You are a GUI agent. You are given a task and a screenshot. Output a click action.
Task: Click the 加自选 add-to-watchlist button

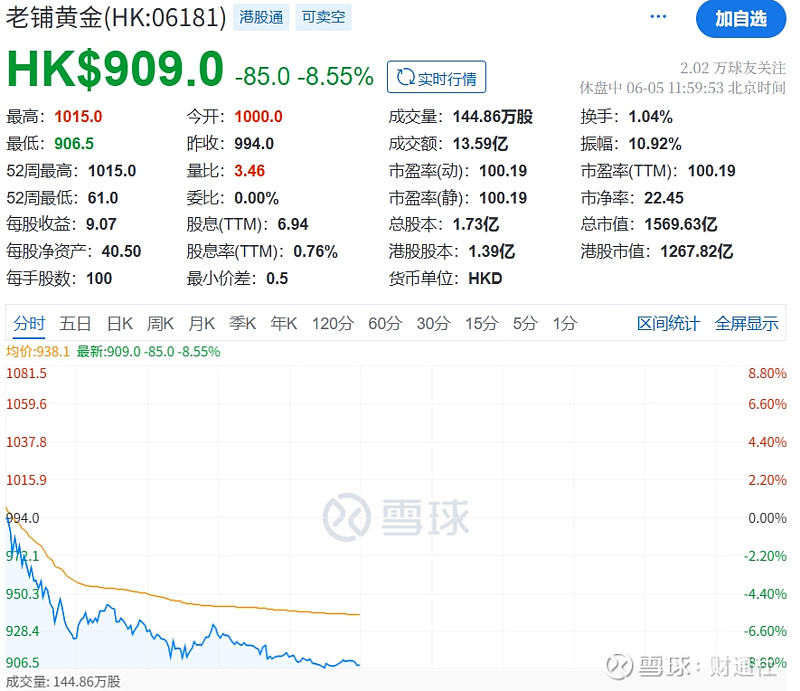741,19
